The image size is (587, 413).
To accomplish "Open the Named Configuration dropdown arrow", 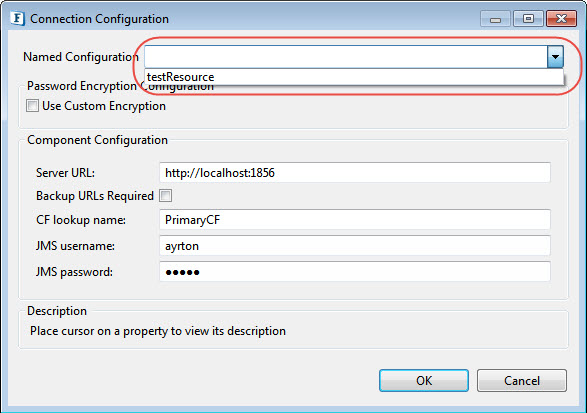I will pyautogui.click(x=555, y=57).
